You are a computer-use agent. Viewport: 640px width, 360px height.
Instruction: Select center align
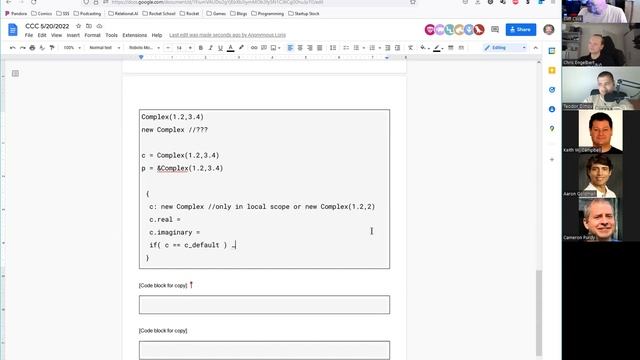coord(300,48)
